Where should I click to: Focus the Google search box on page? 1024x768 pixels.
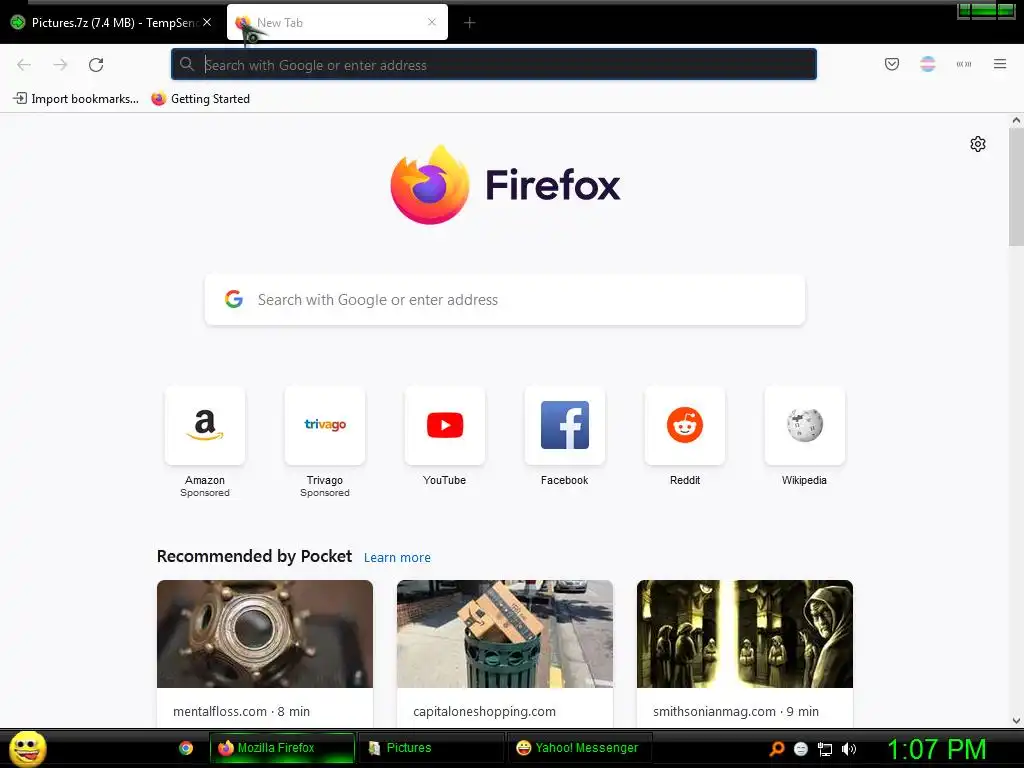pyautogui.click(x=505, y=300)
